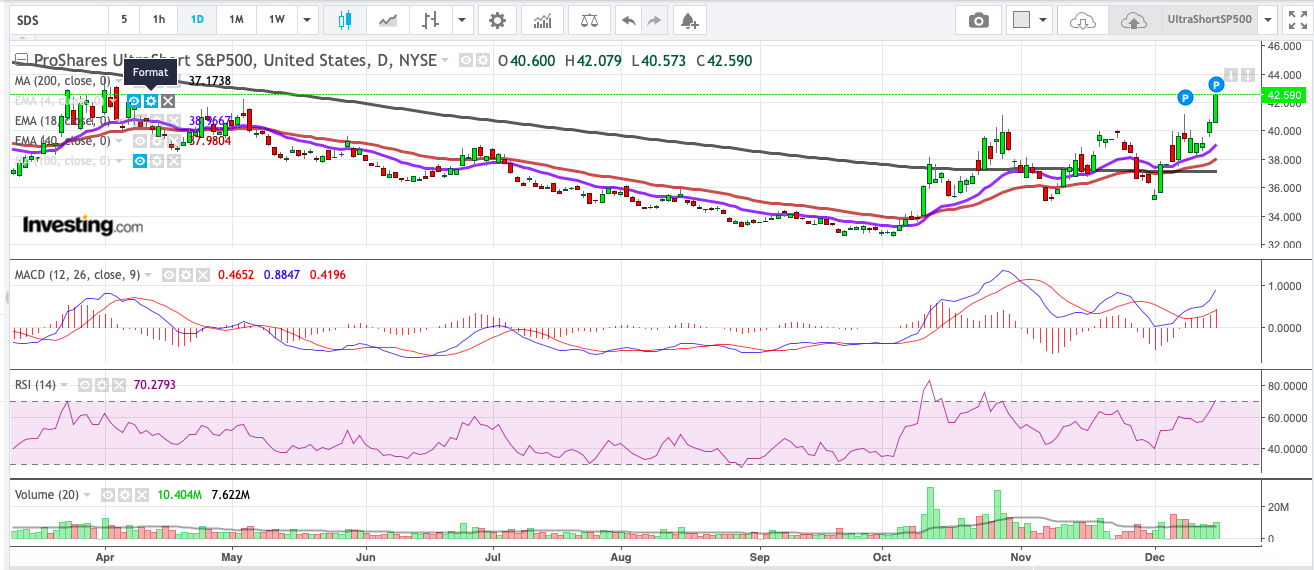Switch to the line chart style
This screenshot has width=1314, height=570.
click(x=387, y=20)
